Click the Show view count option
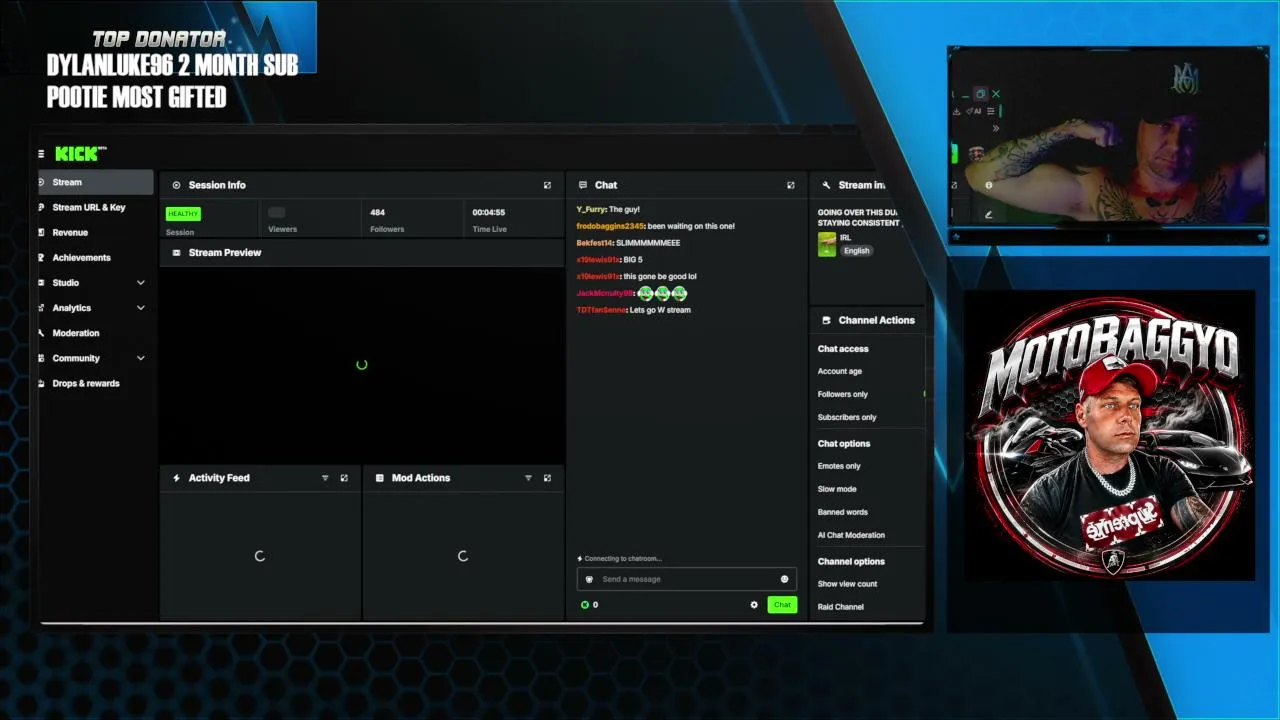Viewport: 1280px width, 720px height. pos(847,584)
